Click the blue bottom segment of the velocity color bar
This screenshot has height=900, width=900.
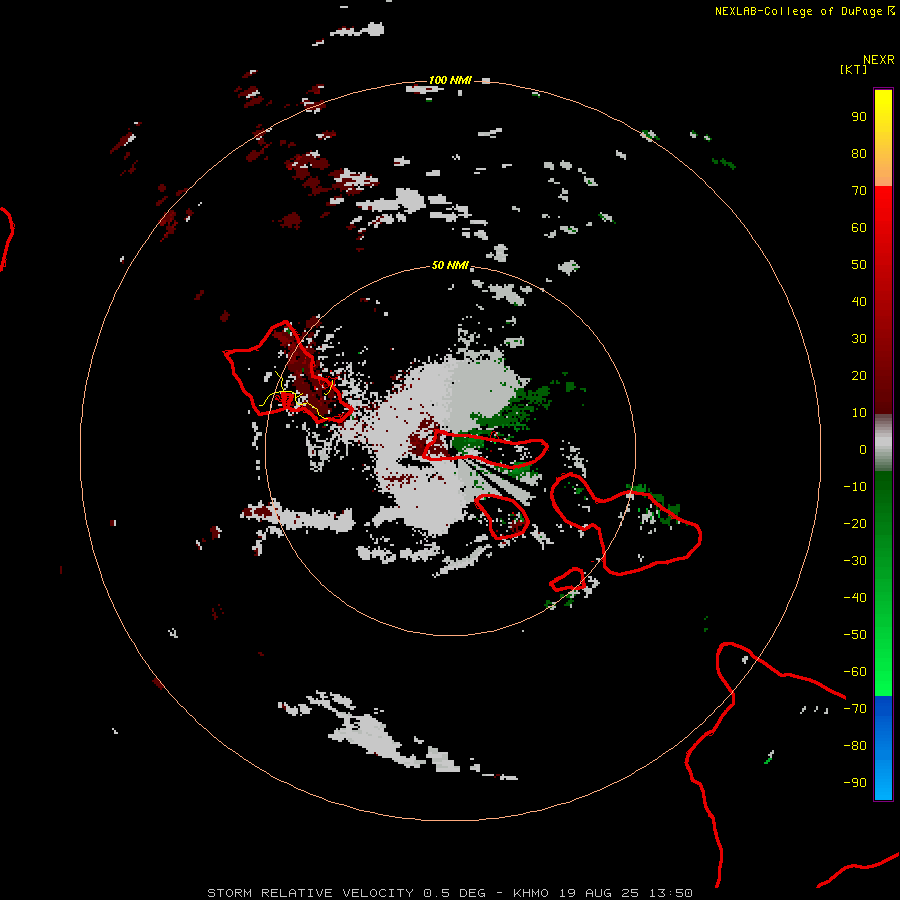click(883, 748)
